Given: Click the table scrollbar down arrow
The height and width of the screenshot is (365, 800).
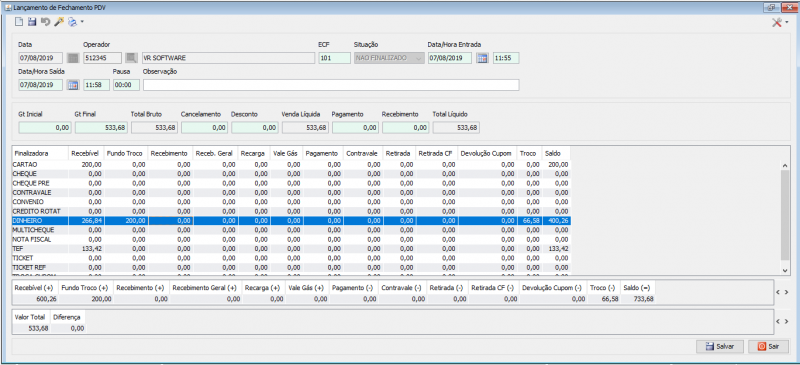Looking at the screenshot, I should (x=785, y=270).
